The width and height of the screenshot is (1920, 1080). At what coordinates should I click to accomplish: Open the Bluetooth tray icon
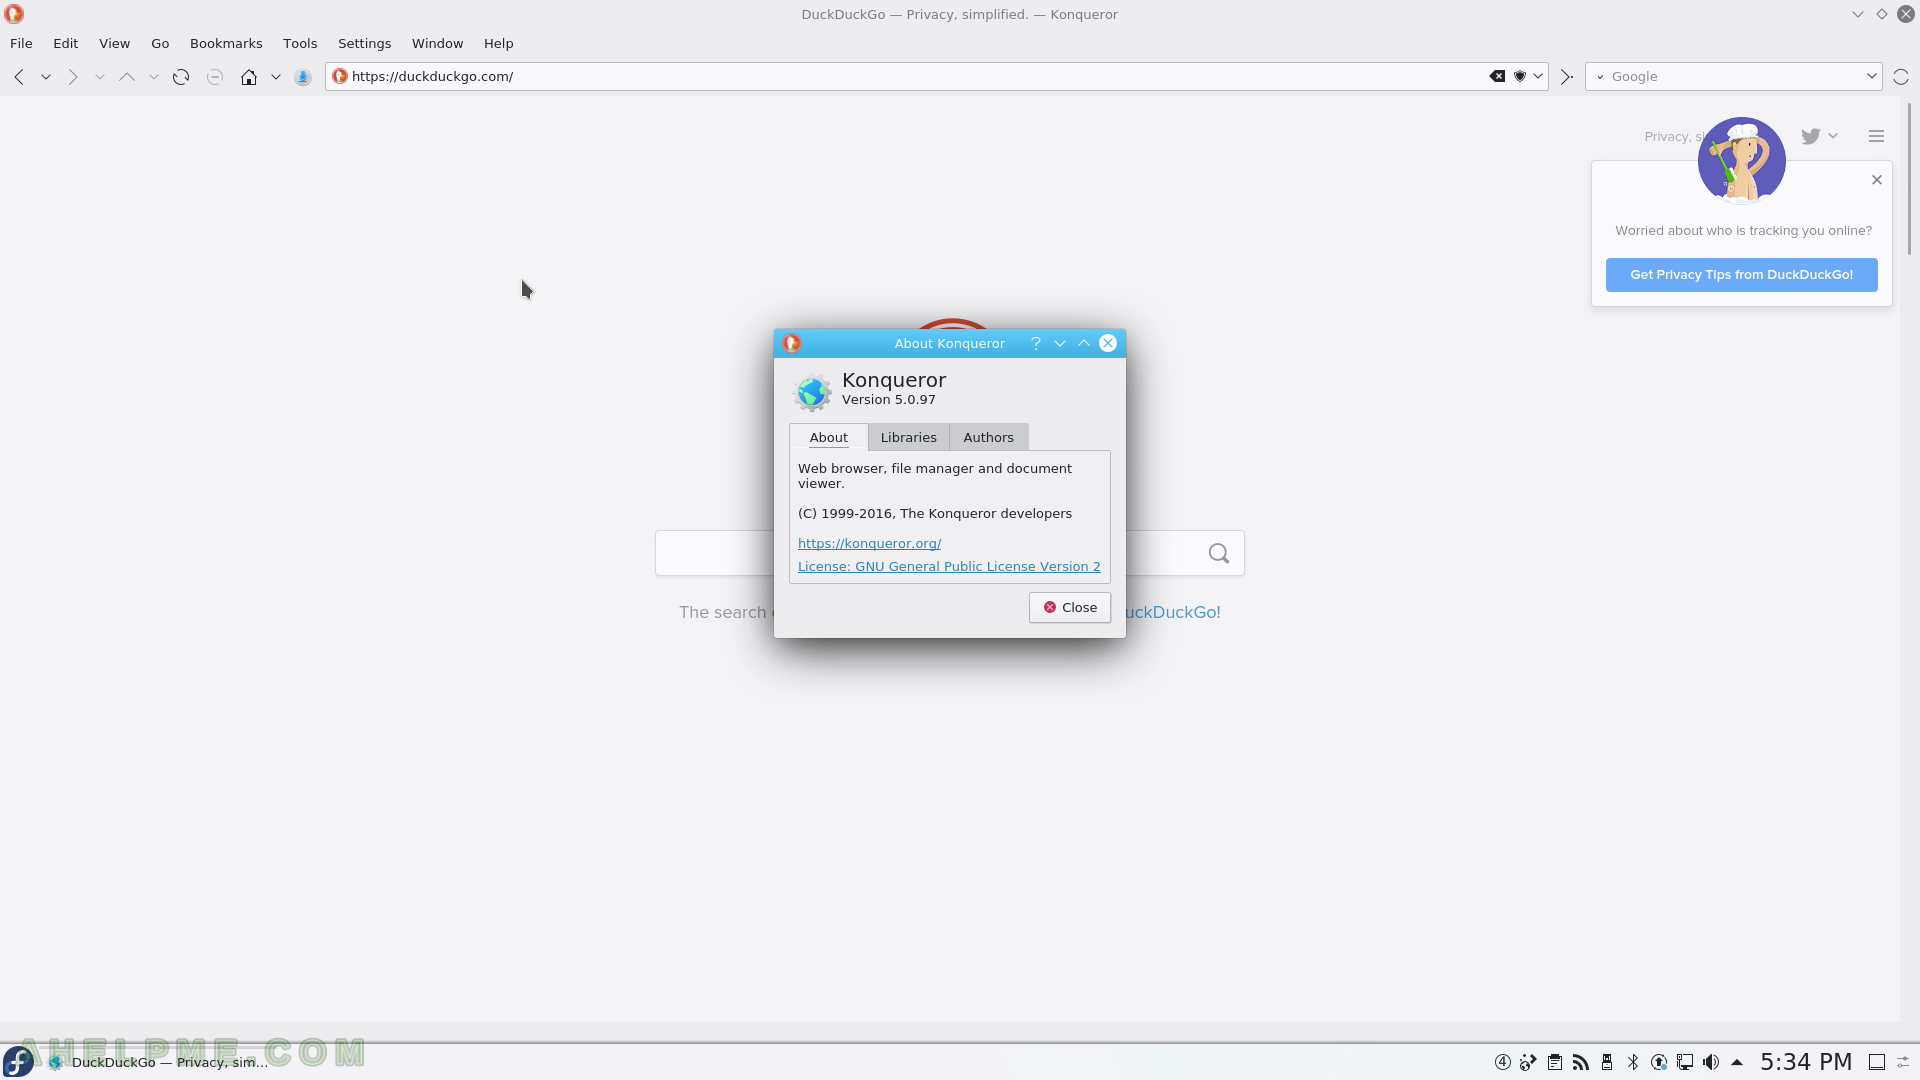coord(1633,1062)
